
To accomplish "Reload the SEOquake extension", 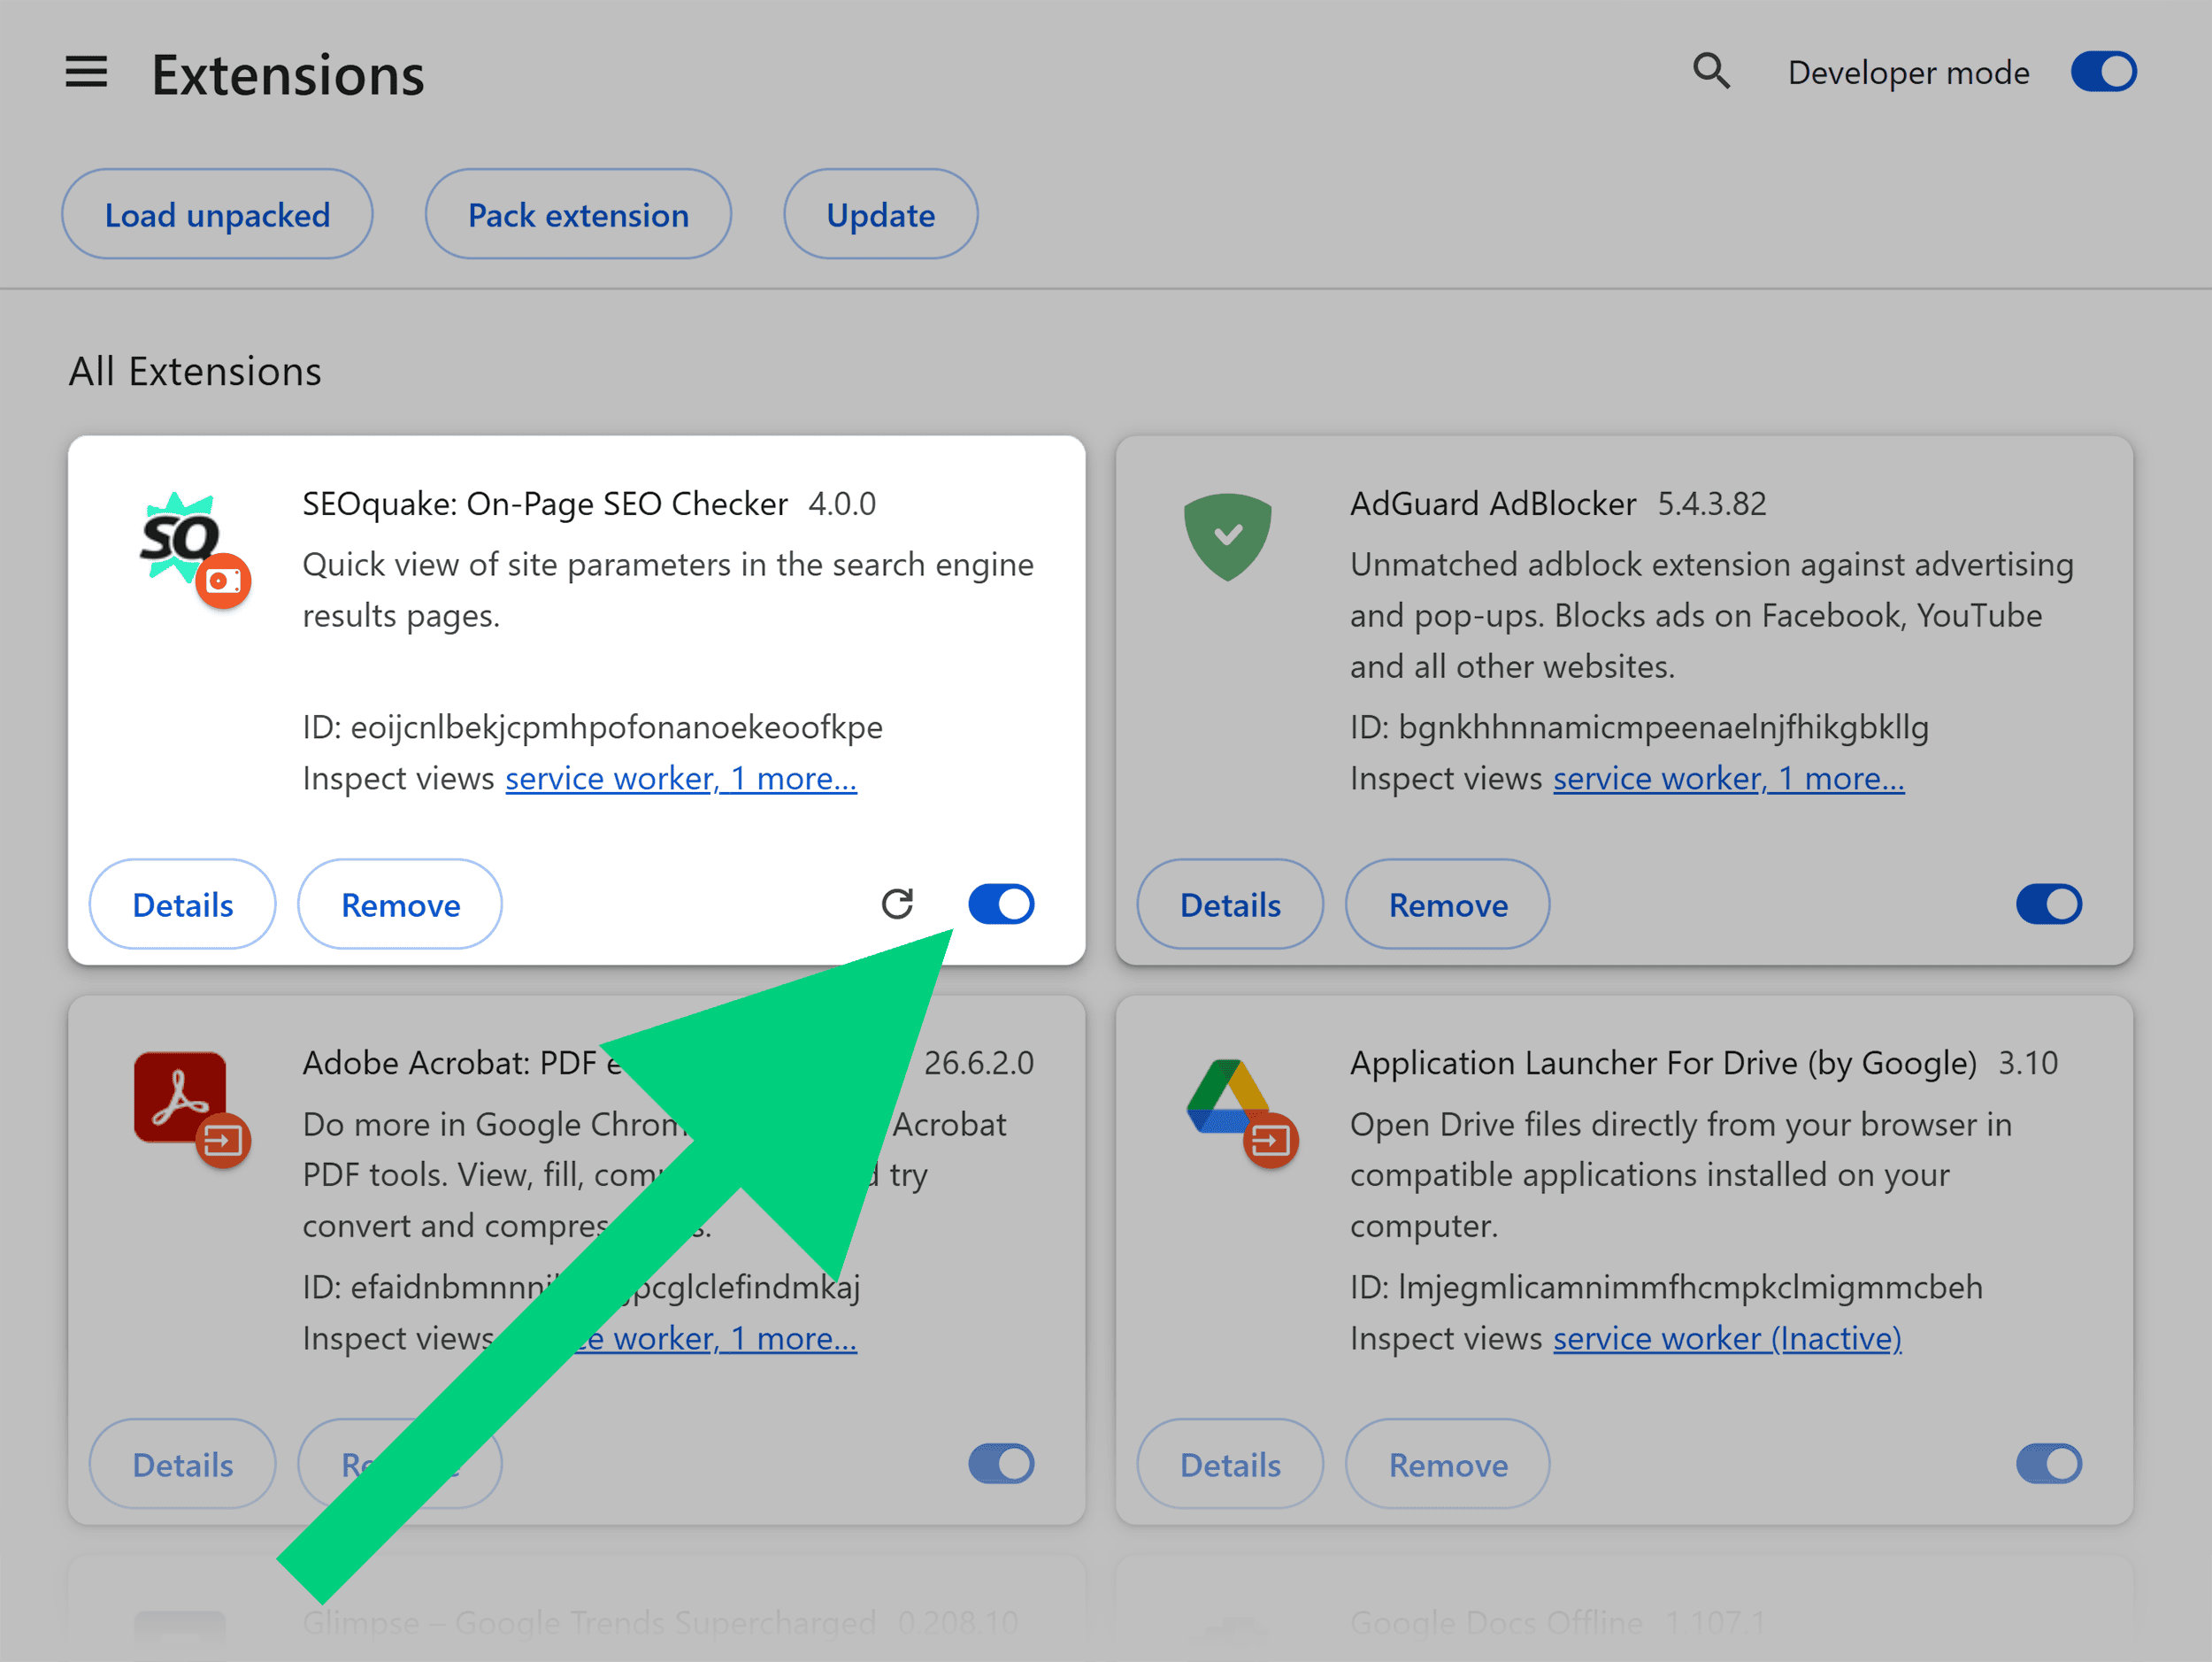I will (897, 904).
